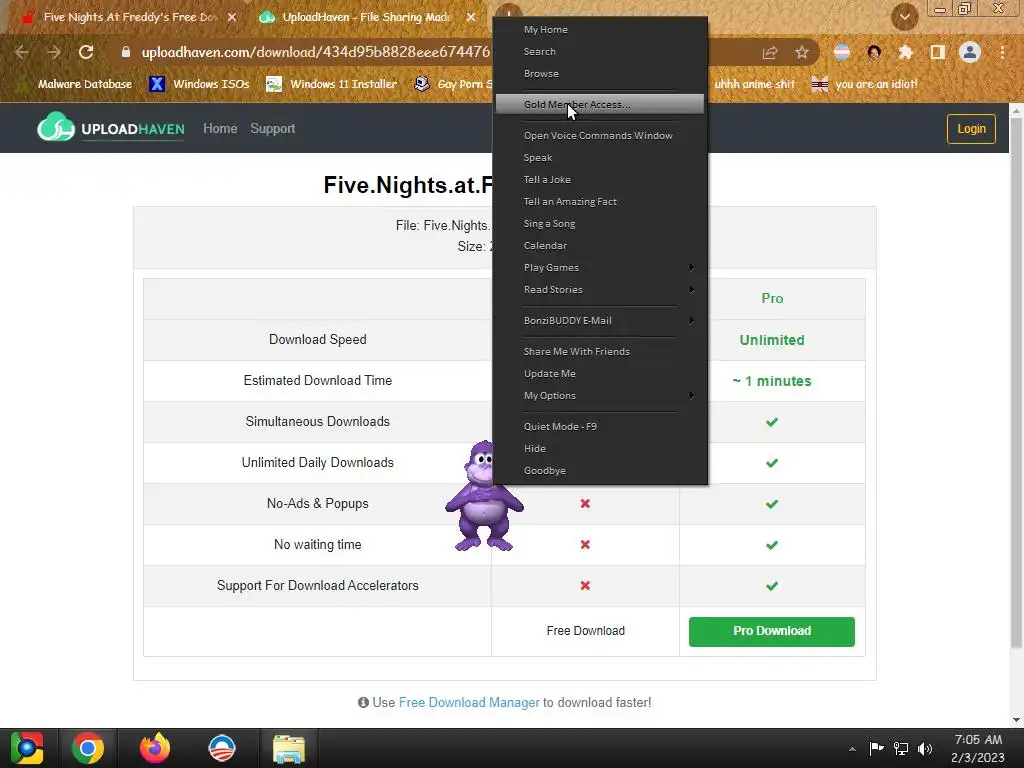The image size is (1024, 768).
Task: Open the share page icon in address bar
Action: pyautogui.click(x=770, y=52)
